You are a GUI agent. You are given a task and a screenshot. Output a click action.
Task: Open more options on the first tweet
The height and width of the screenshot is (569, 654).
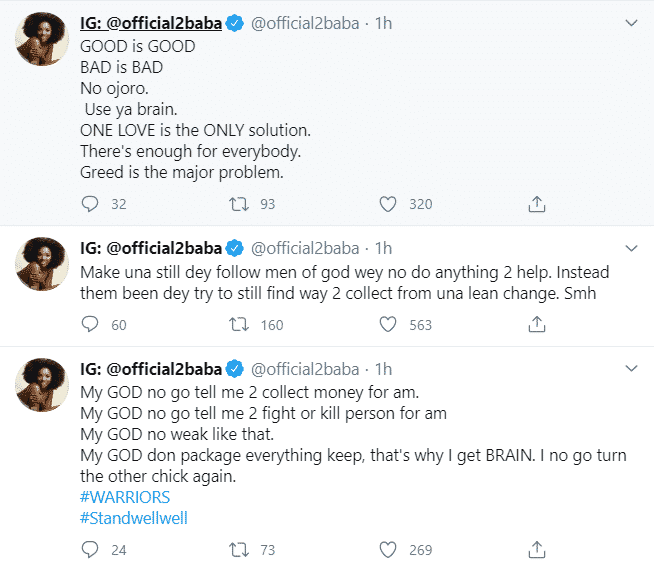click(x=631, y=22)
